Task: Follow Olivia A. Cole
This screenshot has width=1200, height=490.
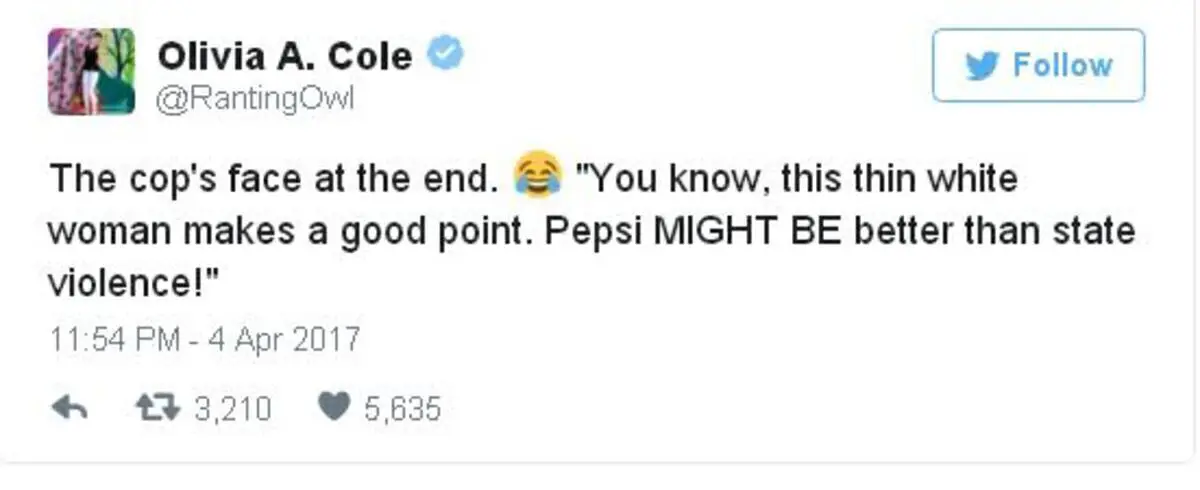Action: [1038, 66]
